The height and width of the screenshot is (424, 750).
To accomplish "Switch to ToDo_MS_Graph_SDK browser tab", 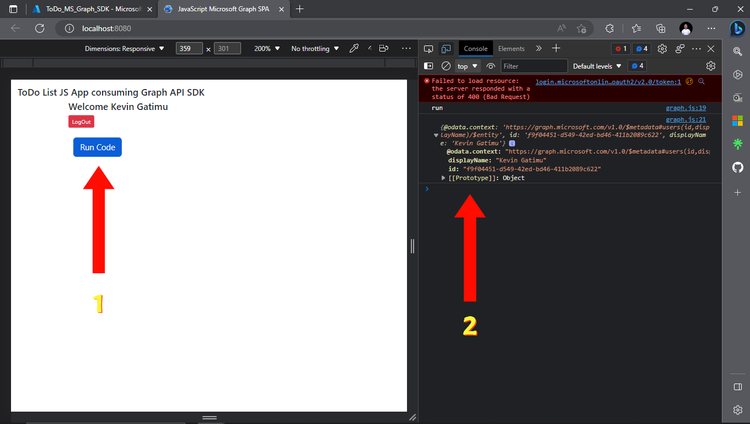I will [93, 9].
